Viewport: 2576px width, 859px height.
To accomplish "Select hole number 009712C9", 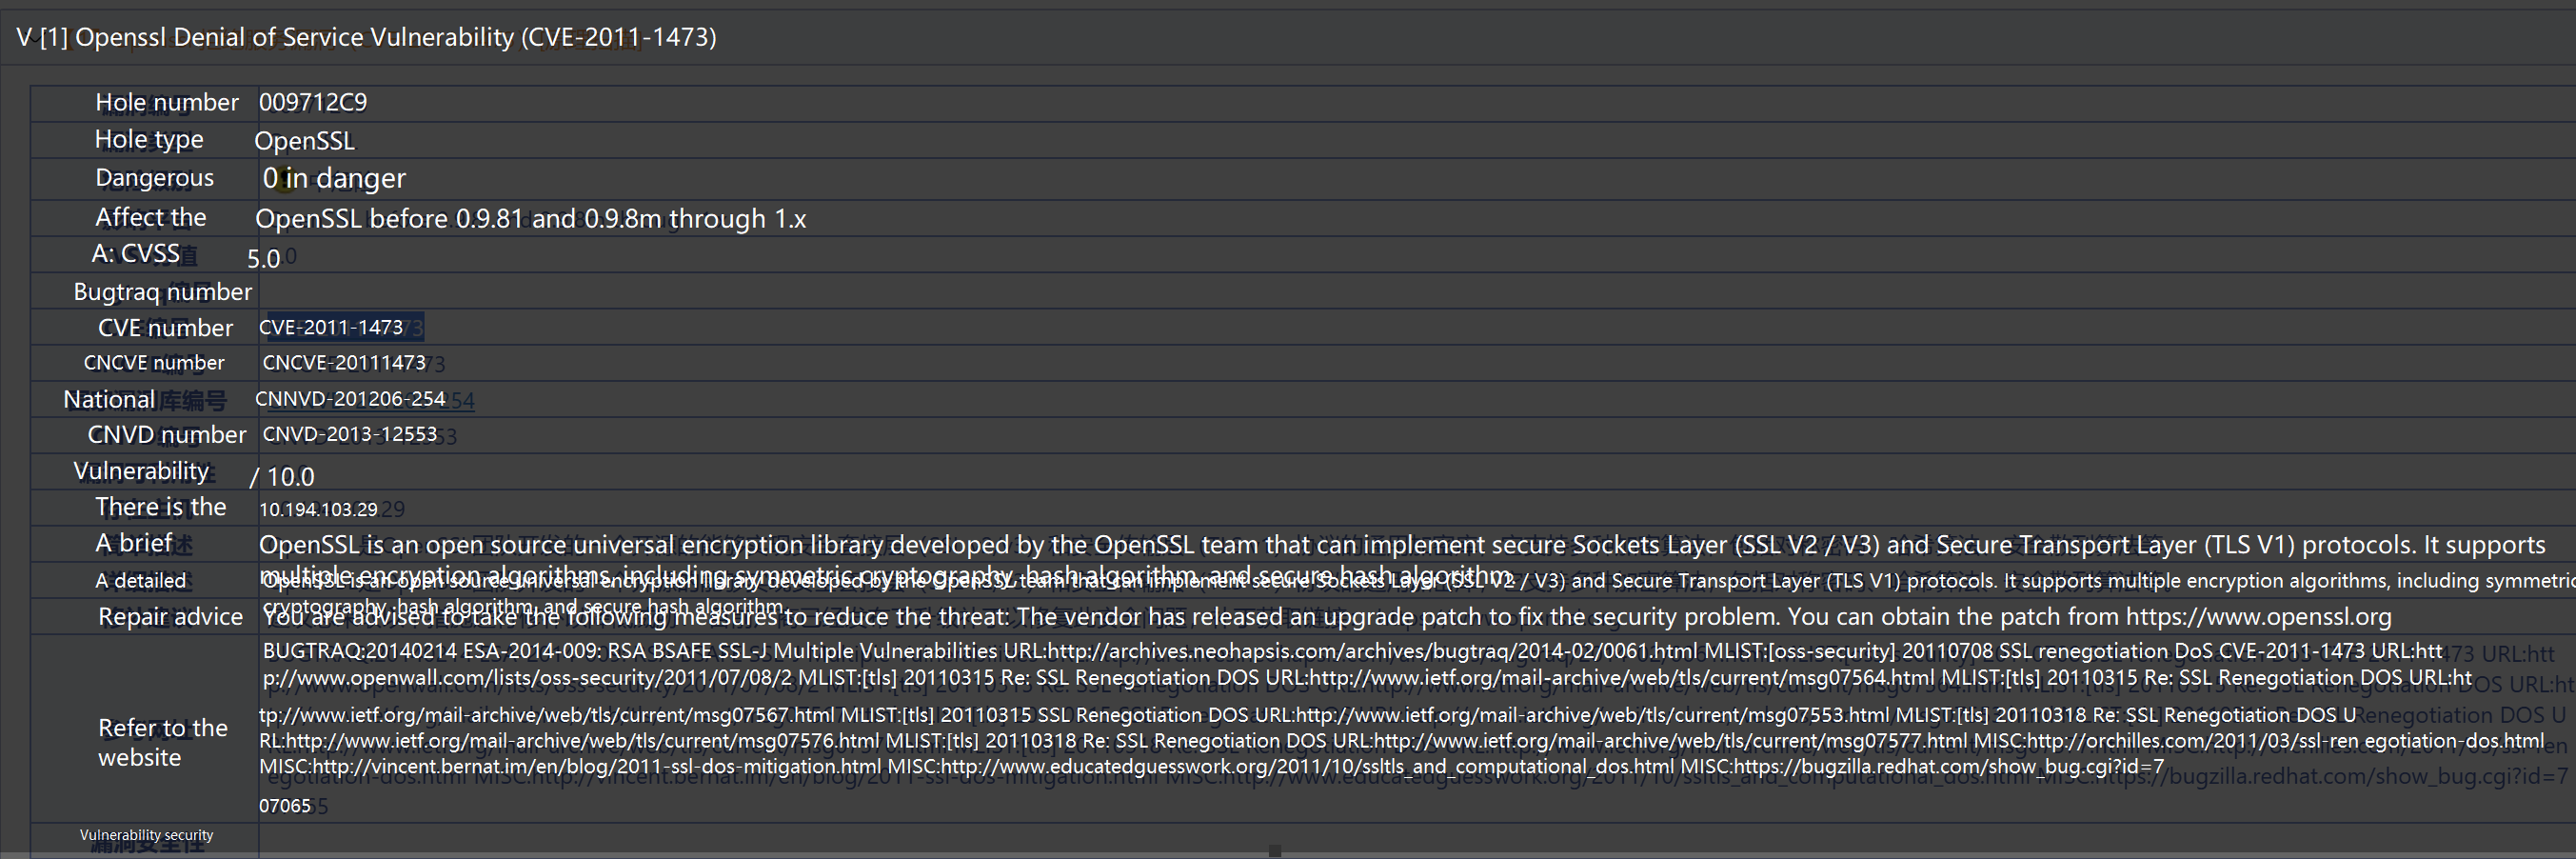I will click(313, 102).
